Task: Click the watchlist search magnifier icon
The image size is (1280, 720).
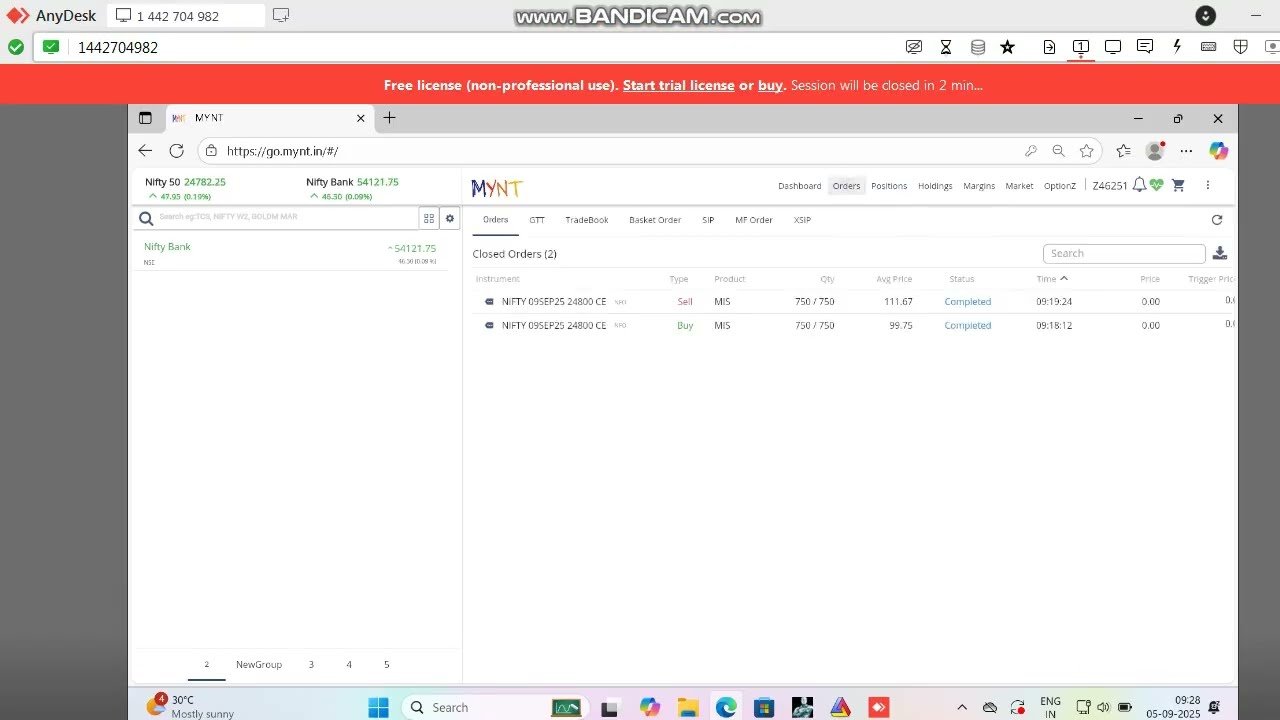Action: tap(146, 218)
